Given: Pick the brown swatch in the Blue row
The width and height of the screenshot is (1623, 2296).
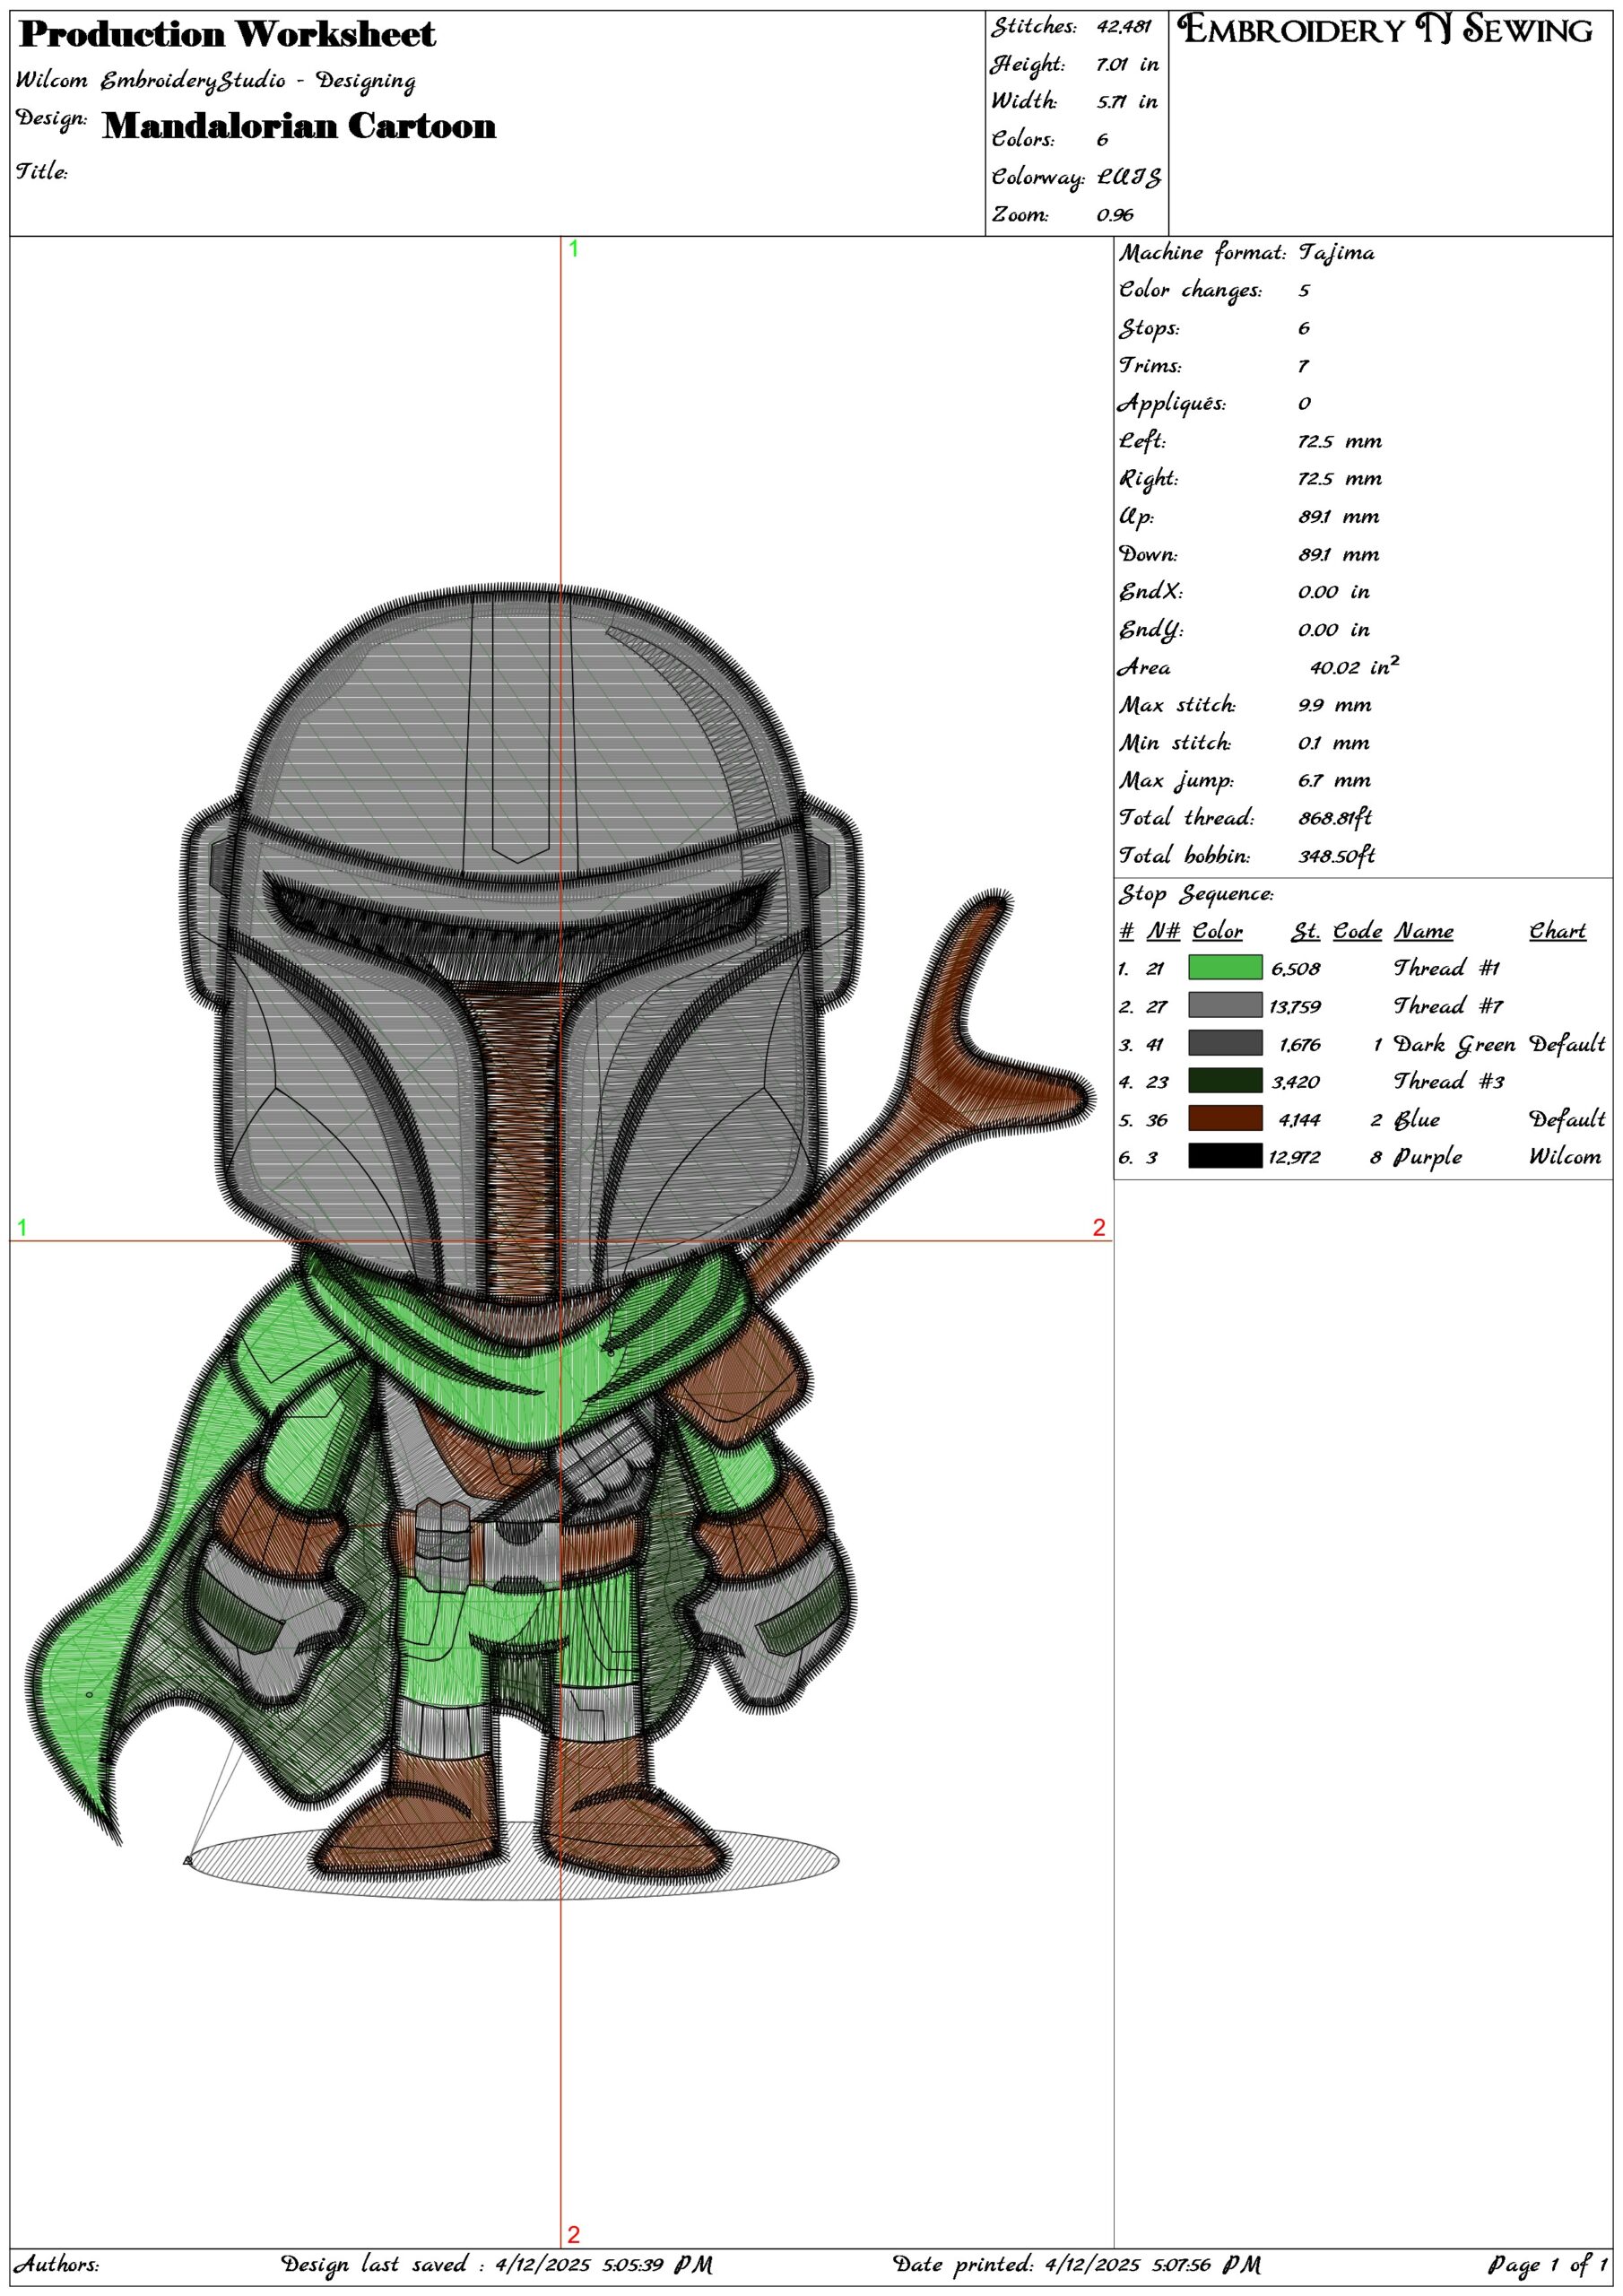Looking at the screenshot, I should tap(1225, 1118).
